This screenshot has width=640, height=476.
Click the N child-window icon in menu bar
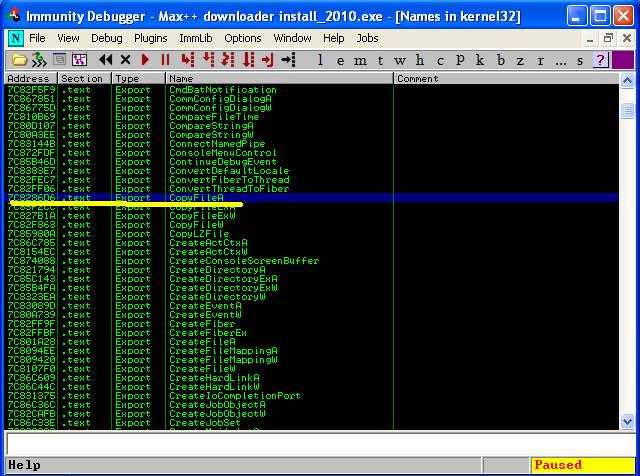tap(16, 38)
